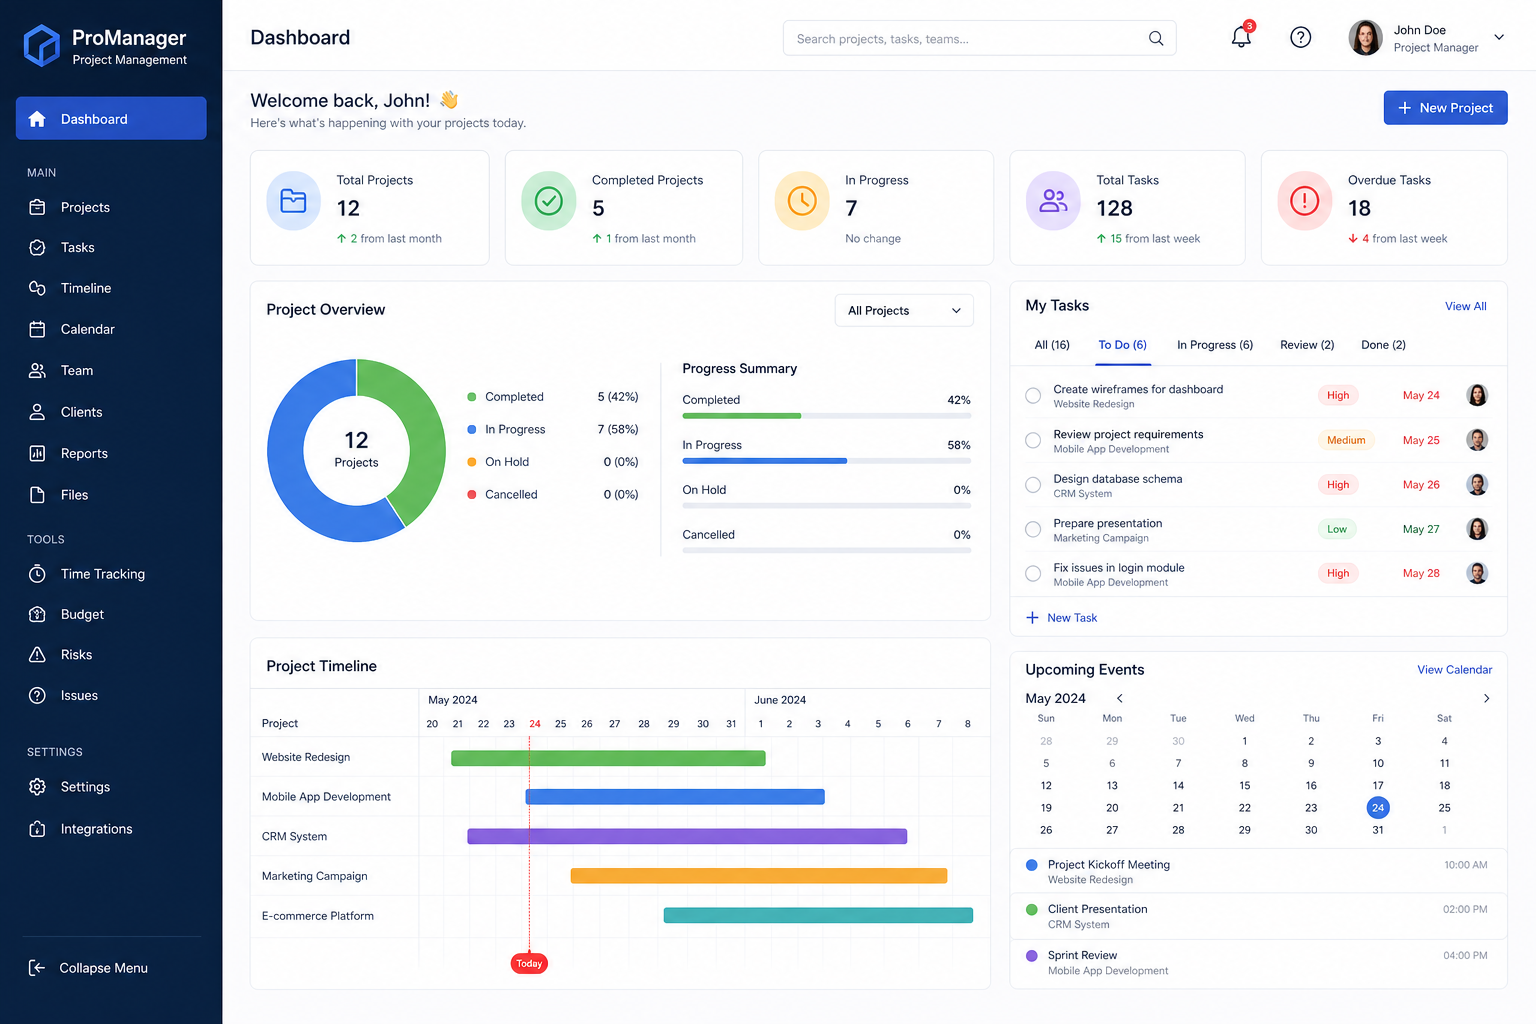
Task: Open the Project Kickoff Meeting event
Action: tap(1258, 871)
